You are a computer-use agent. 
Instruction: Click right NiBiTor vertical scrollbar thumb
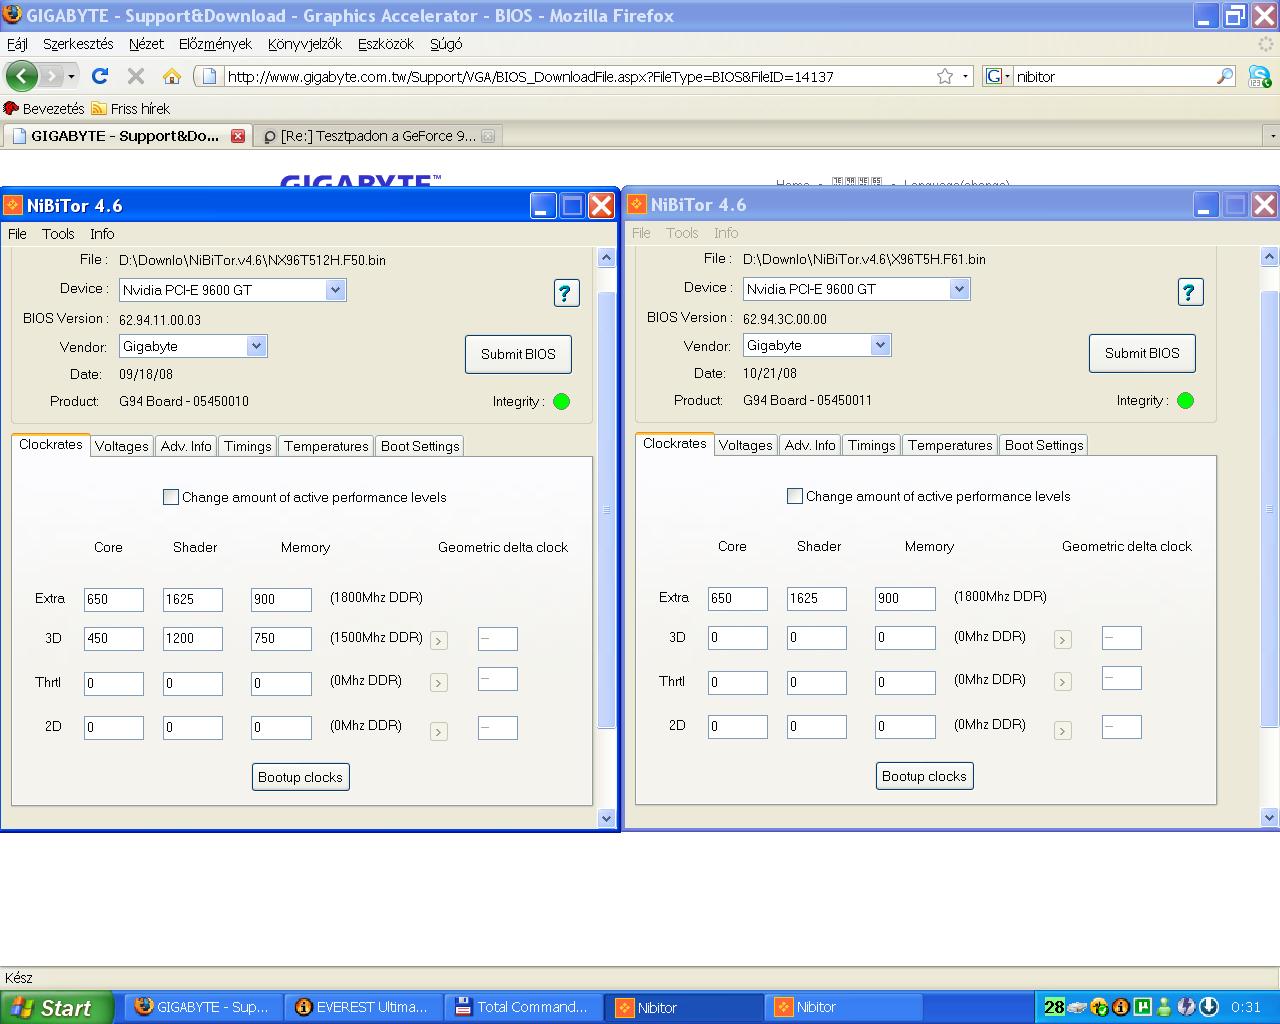click(x=1270, y=509)
